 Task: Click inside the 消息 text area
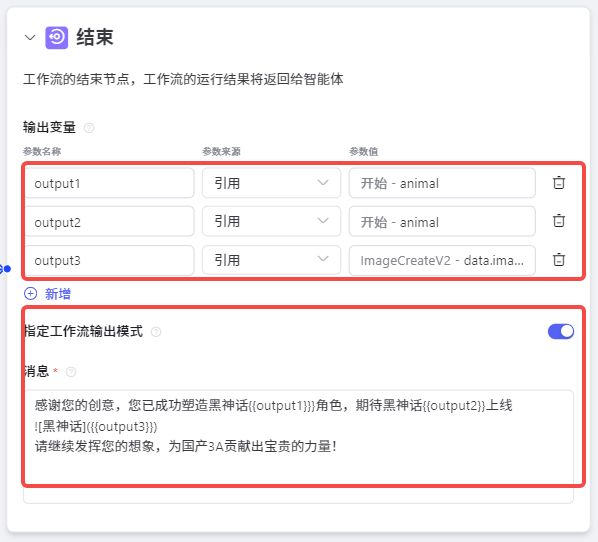(x=298, y=446)
